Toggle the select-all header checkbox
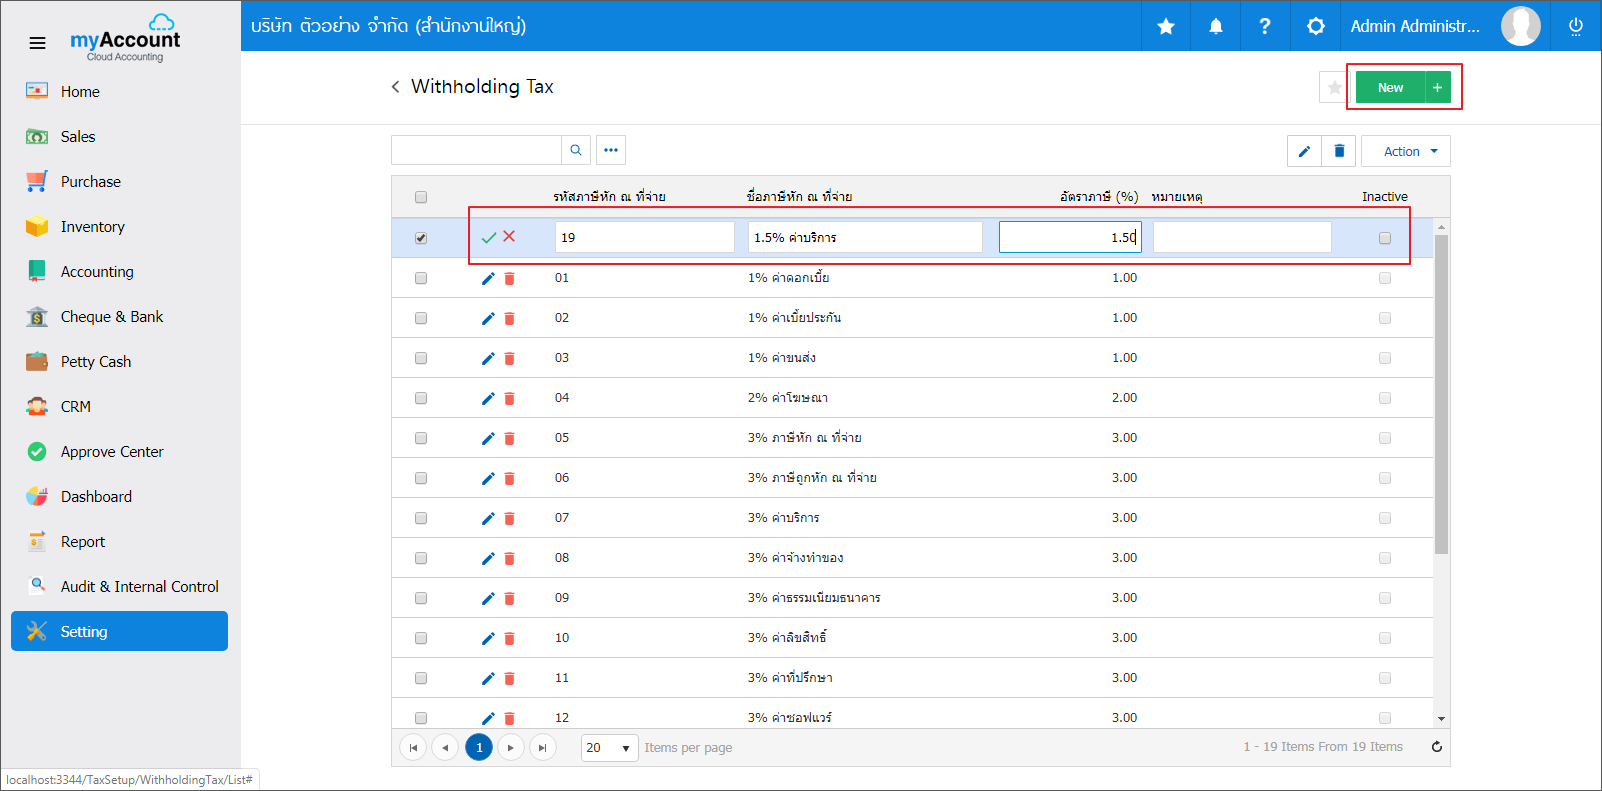This screenshot has height=791, width=1602. pyautogui.click(x=421, y=197)
